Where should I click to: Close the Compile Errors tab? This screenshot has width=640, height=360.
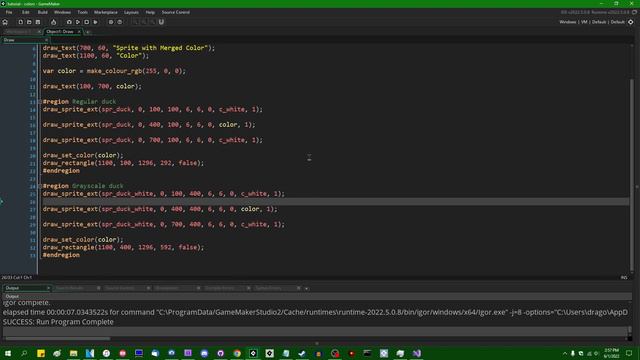point(248,288)
